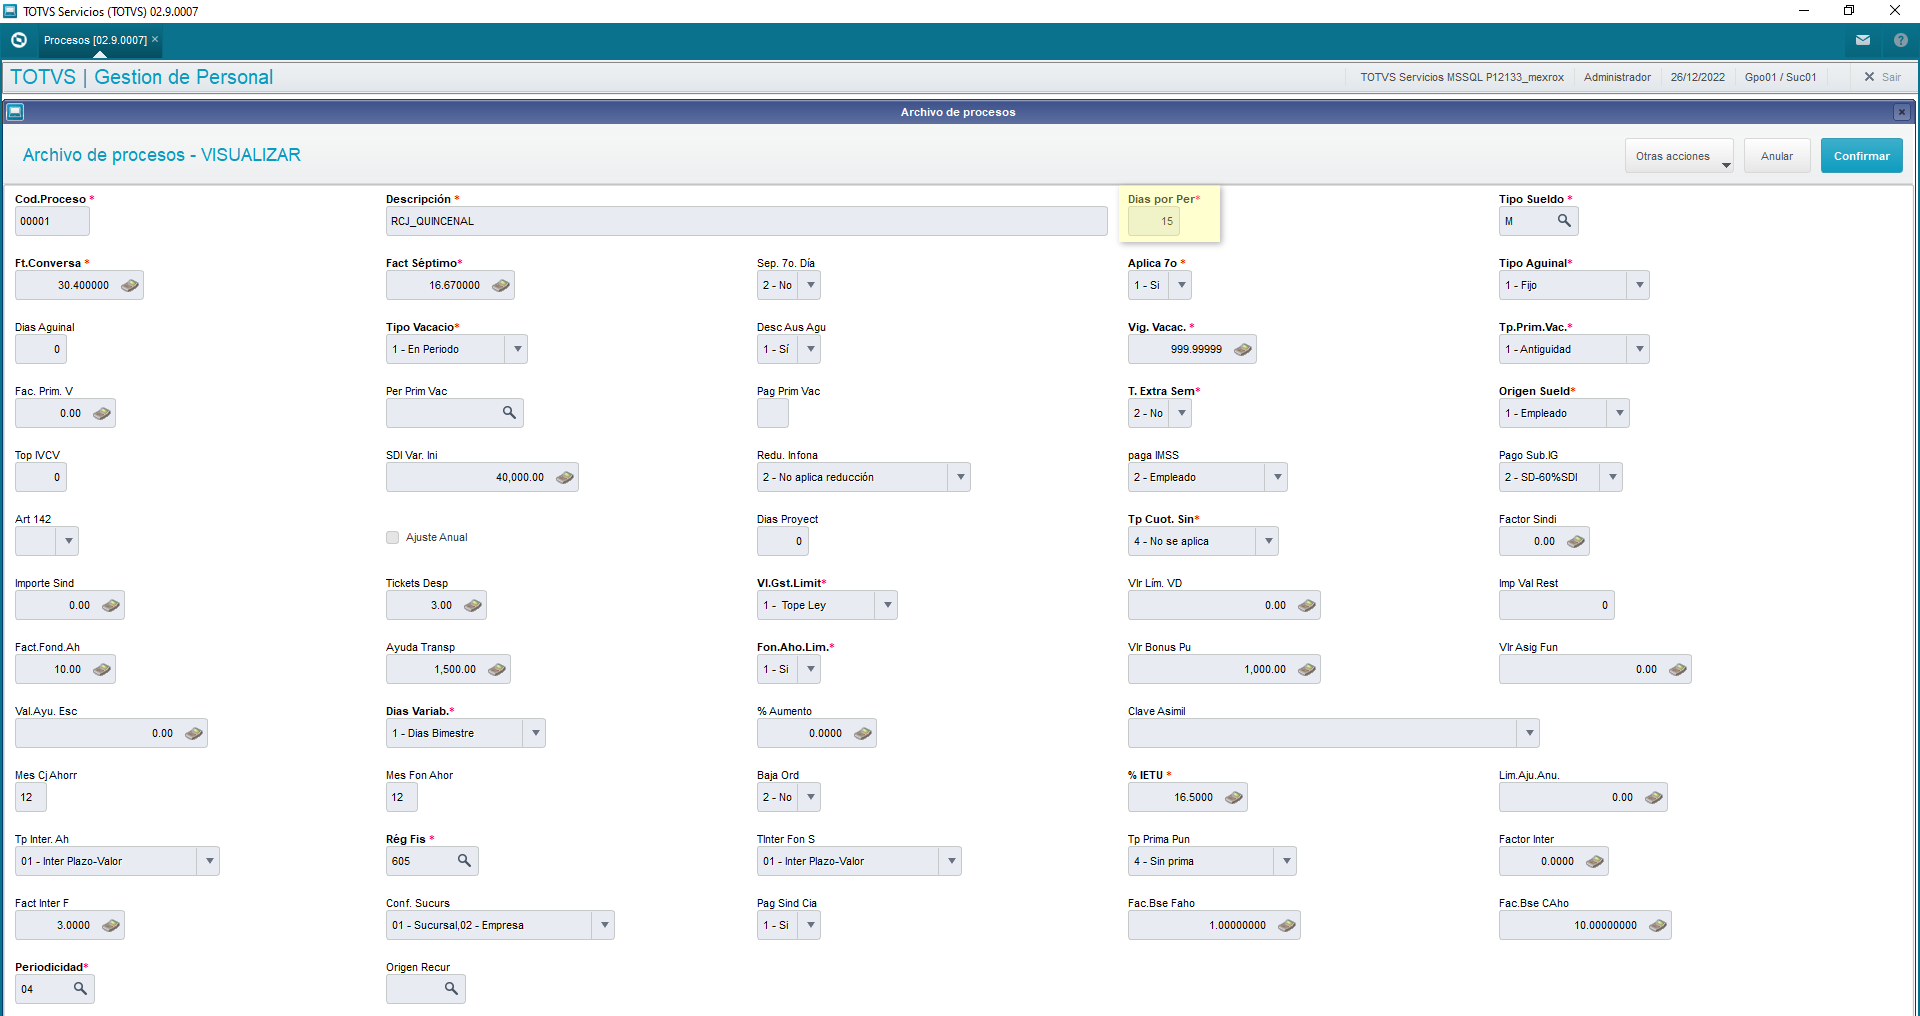Screen dimensions: 1920x1016
Task: Open calculator icon in % Aumento field
Action: tap(863, 734)
